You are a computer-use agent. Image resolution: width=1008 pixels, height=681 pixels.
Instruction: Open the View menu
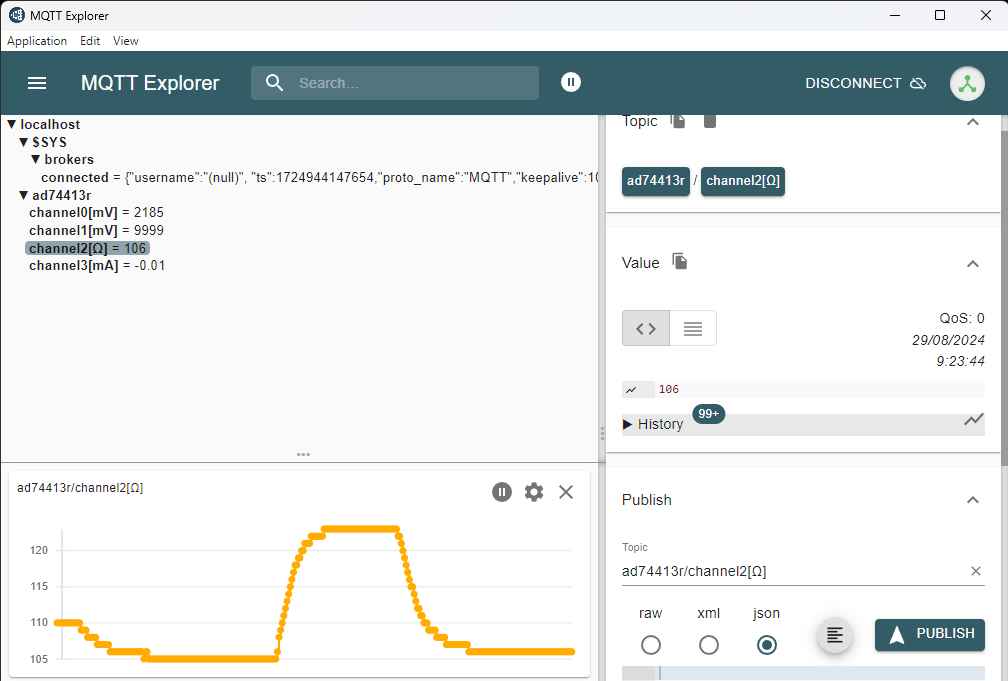click(x=125, y=41)
